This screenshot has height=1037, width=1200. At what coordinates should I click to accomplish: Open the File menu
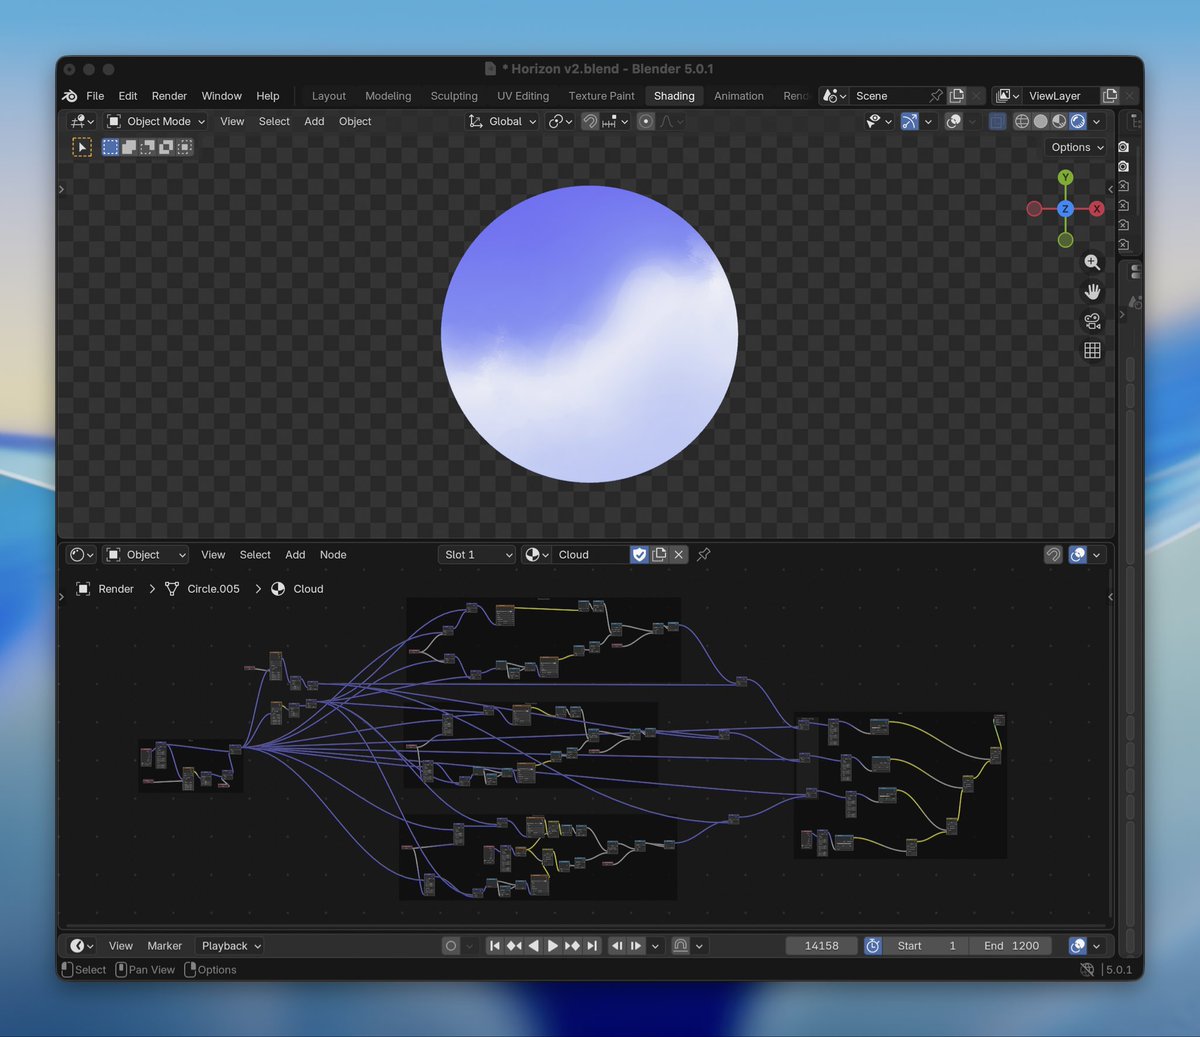(95, 96)
